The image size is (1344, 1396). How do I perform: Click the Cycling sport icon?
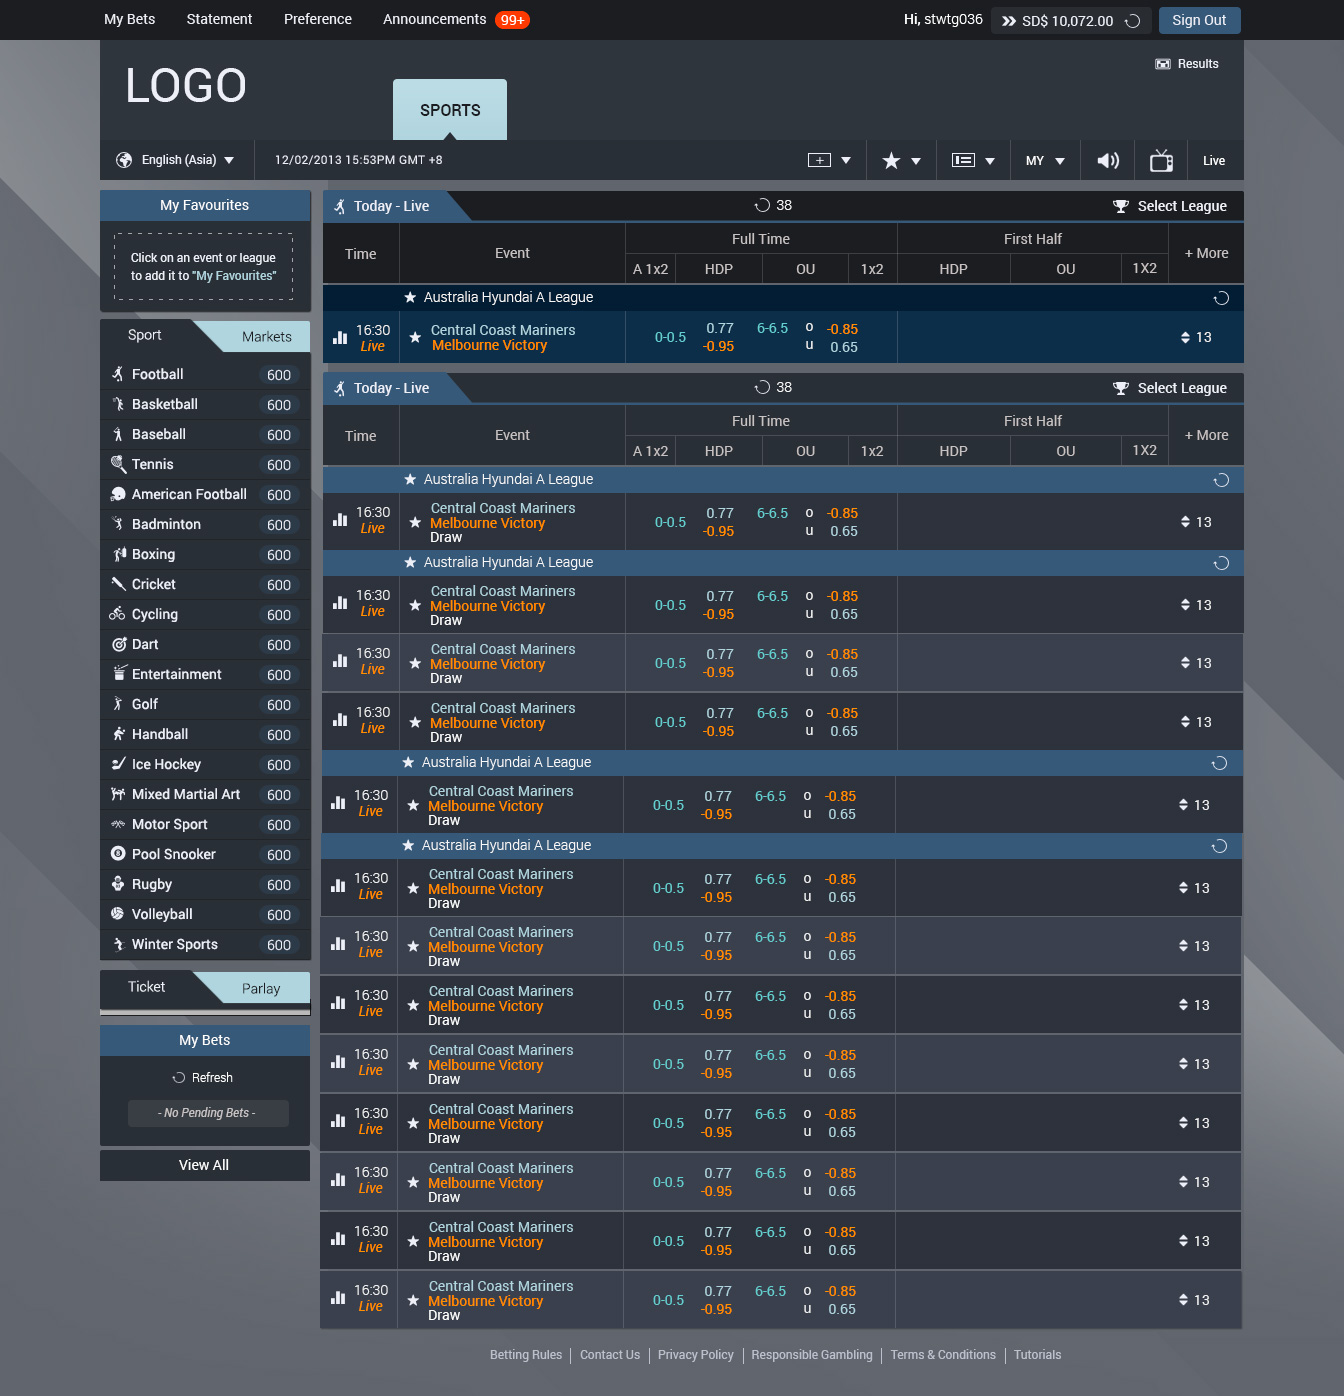[x=118, y=614]
